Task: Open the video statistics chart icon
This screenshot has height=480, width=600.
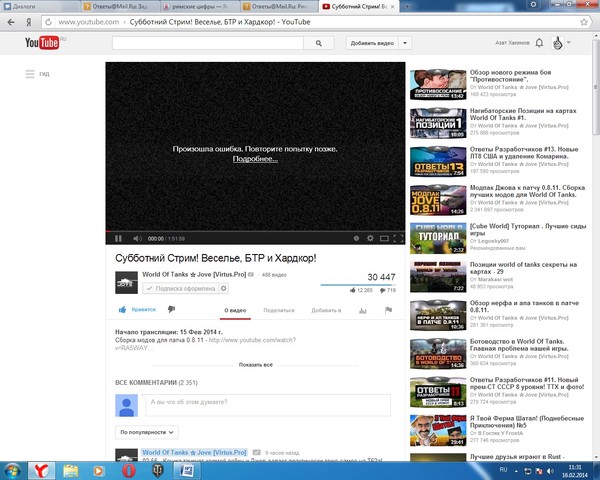Action: pos(363,310)
